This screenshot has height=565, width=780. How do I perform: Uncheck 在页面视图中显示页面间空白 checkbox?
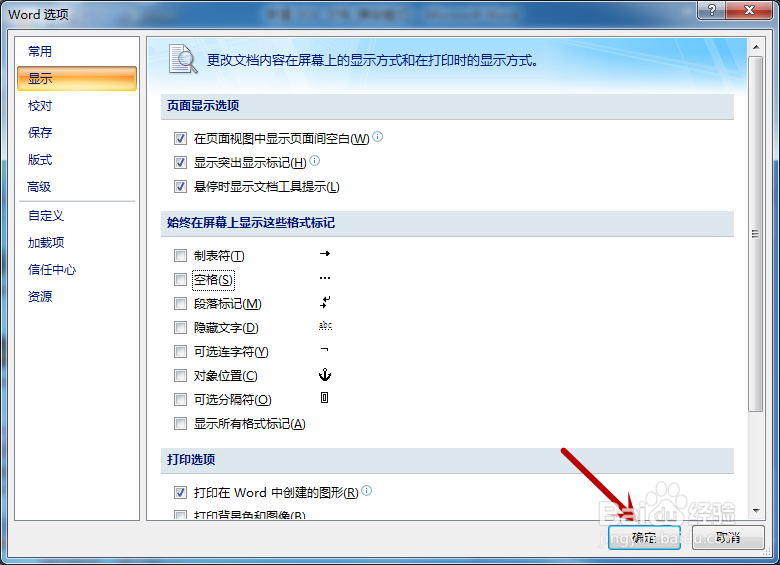tap(180, 138)
